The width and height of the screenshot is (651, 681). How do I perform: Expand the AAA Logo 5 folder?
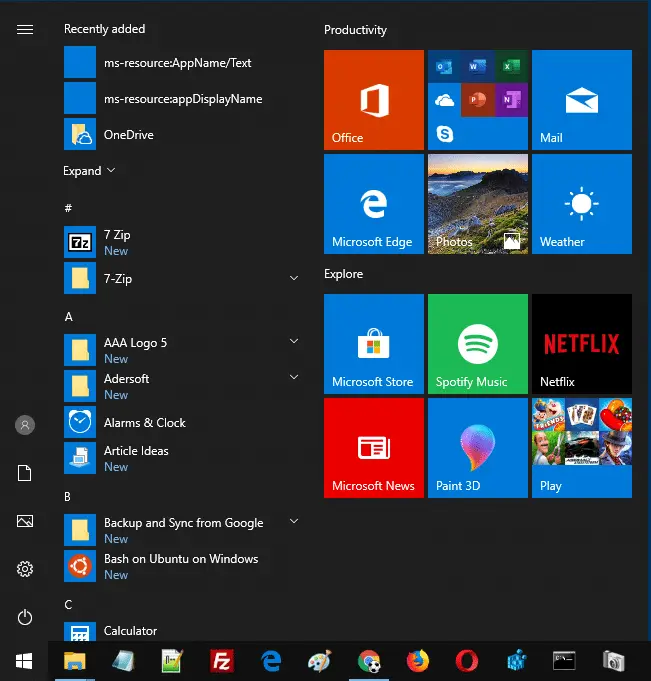pos(294,342)
